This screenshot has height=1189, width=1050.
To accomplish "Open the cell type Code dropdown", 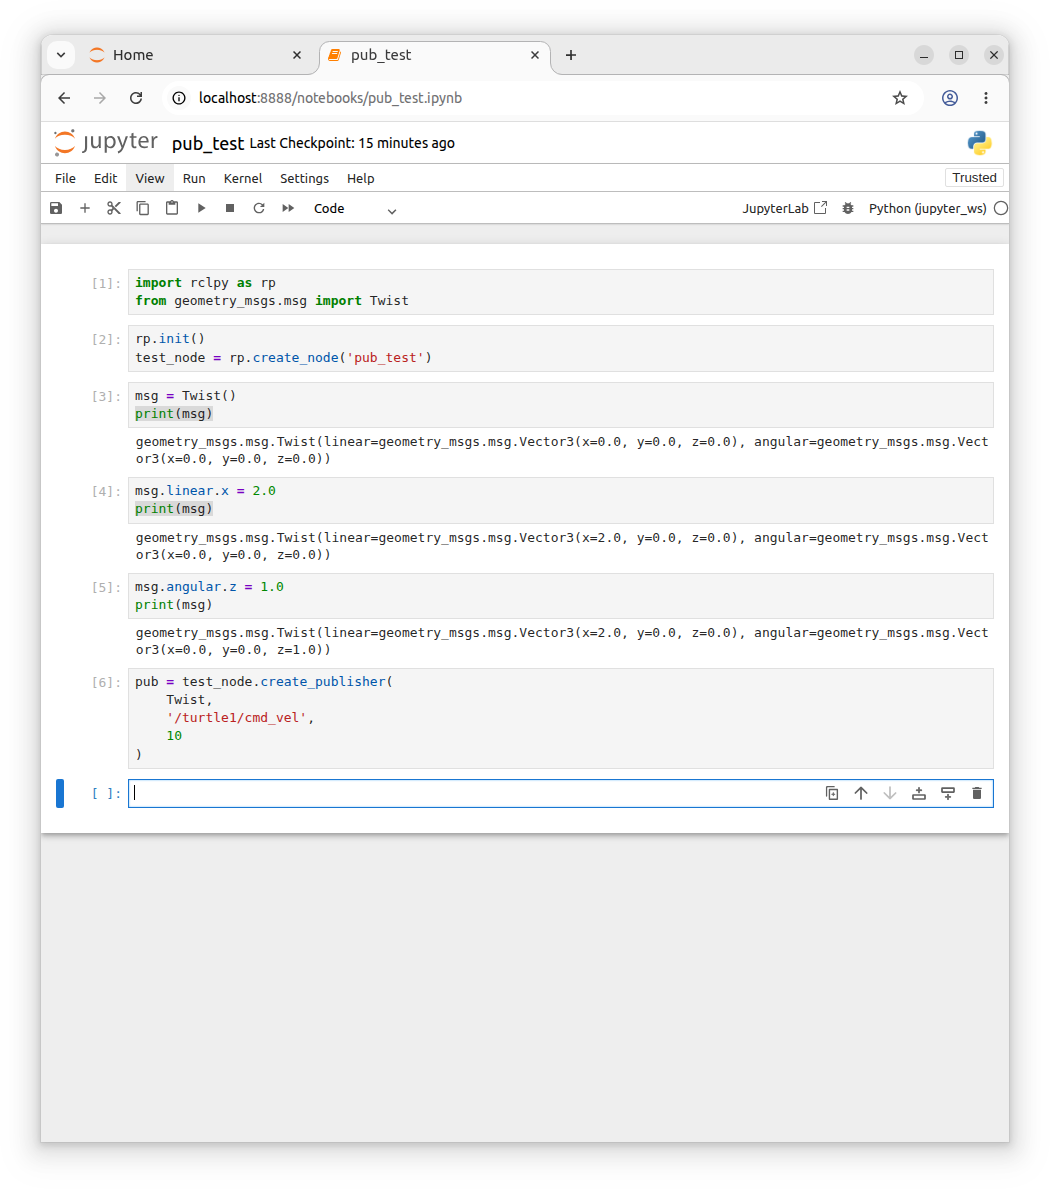I will 355,209.
